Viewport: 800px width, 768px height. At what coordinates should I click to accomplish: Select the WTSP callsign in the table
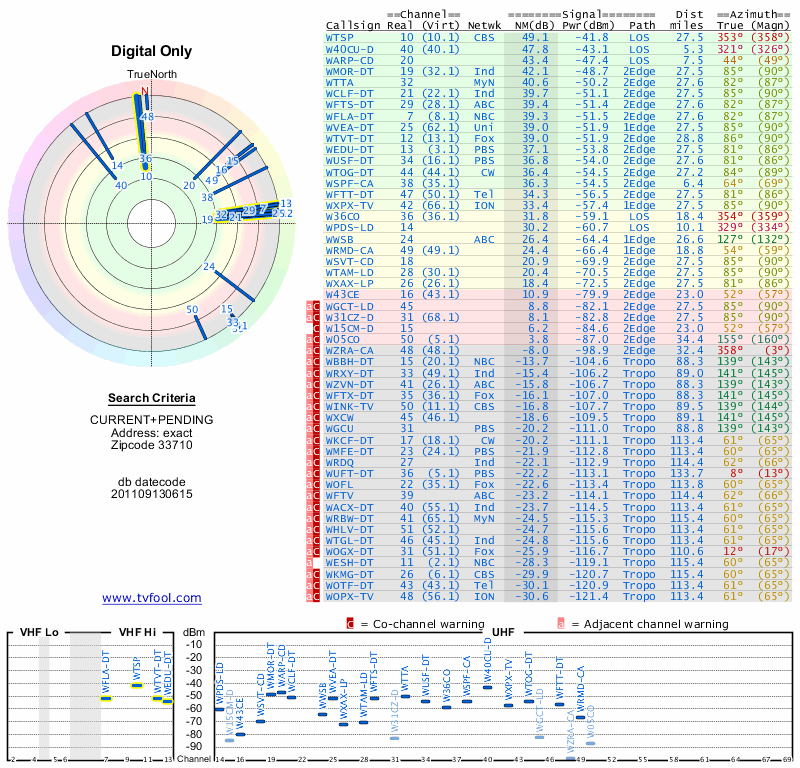click(339, 37)
